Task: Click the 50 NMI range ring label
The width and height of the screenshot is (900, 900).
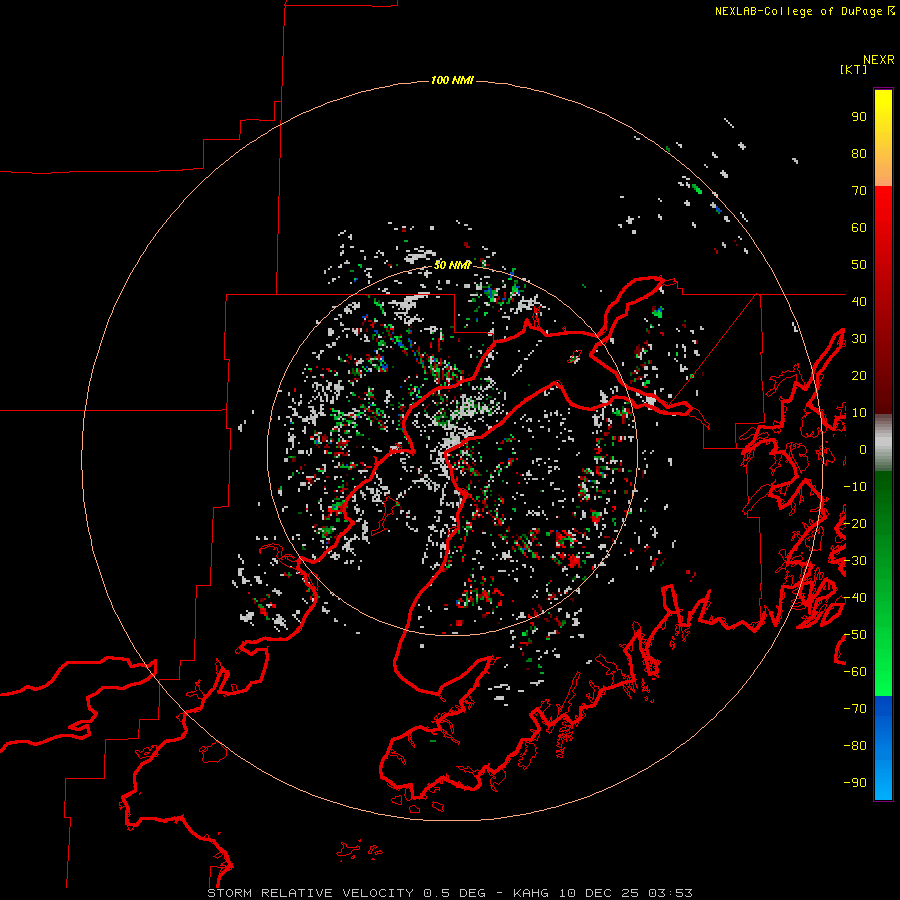Action: pyautogui.click(x=452, y=265)
